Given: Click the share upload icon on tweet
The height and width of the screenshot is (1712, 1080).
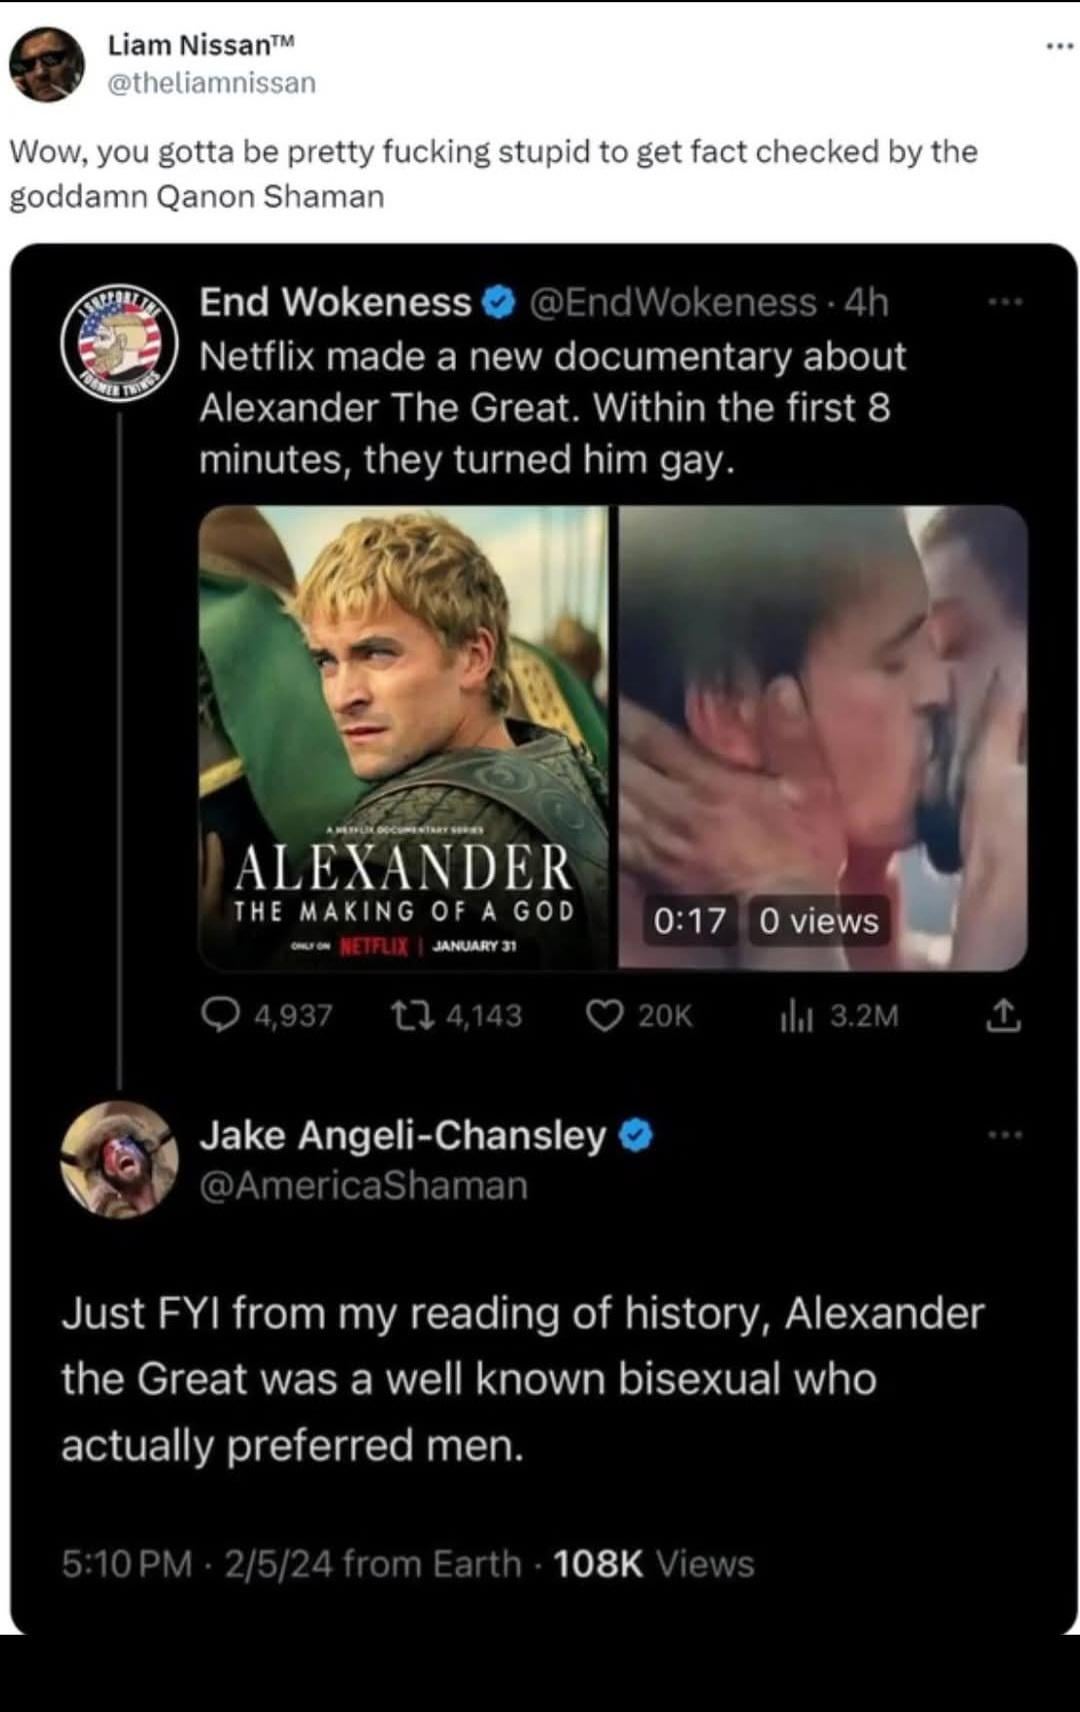Looking at the screenshot, I should point(1004,1016).
